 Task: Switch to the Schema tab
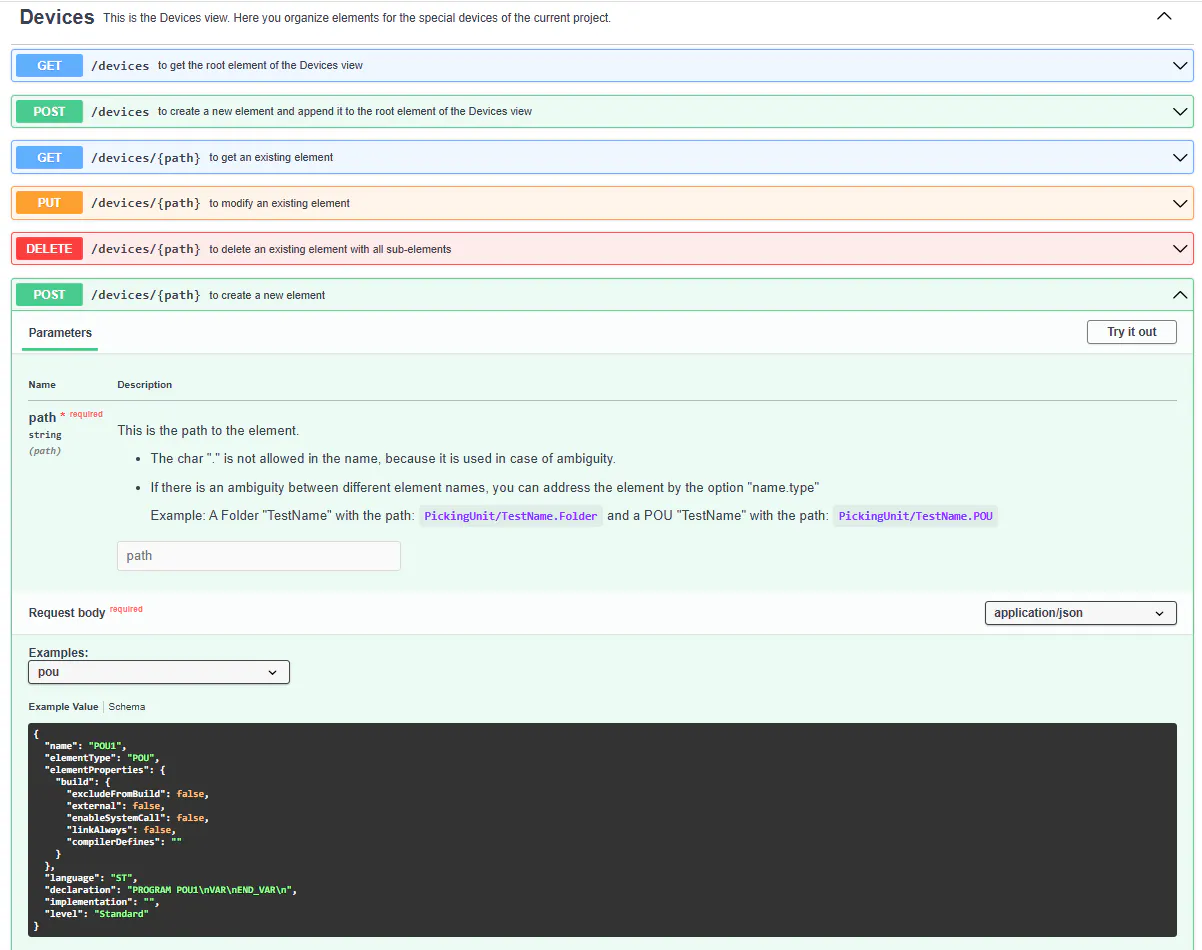tap(127, 707)
